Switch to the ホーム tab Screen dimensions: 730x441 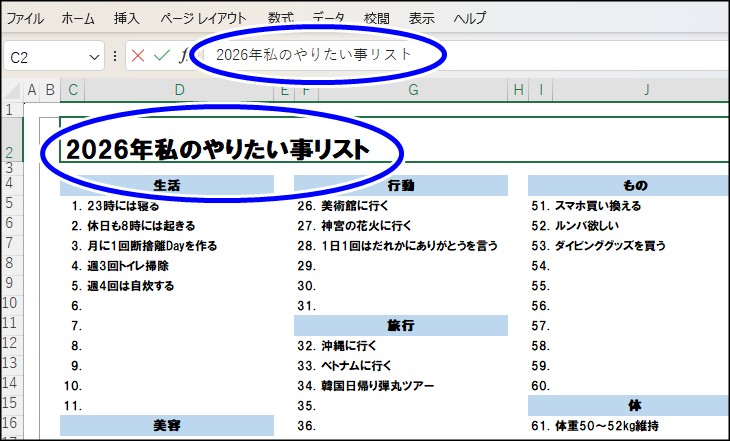[78, 19]
